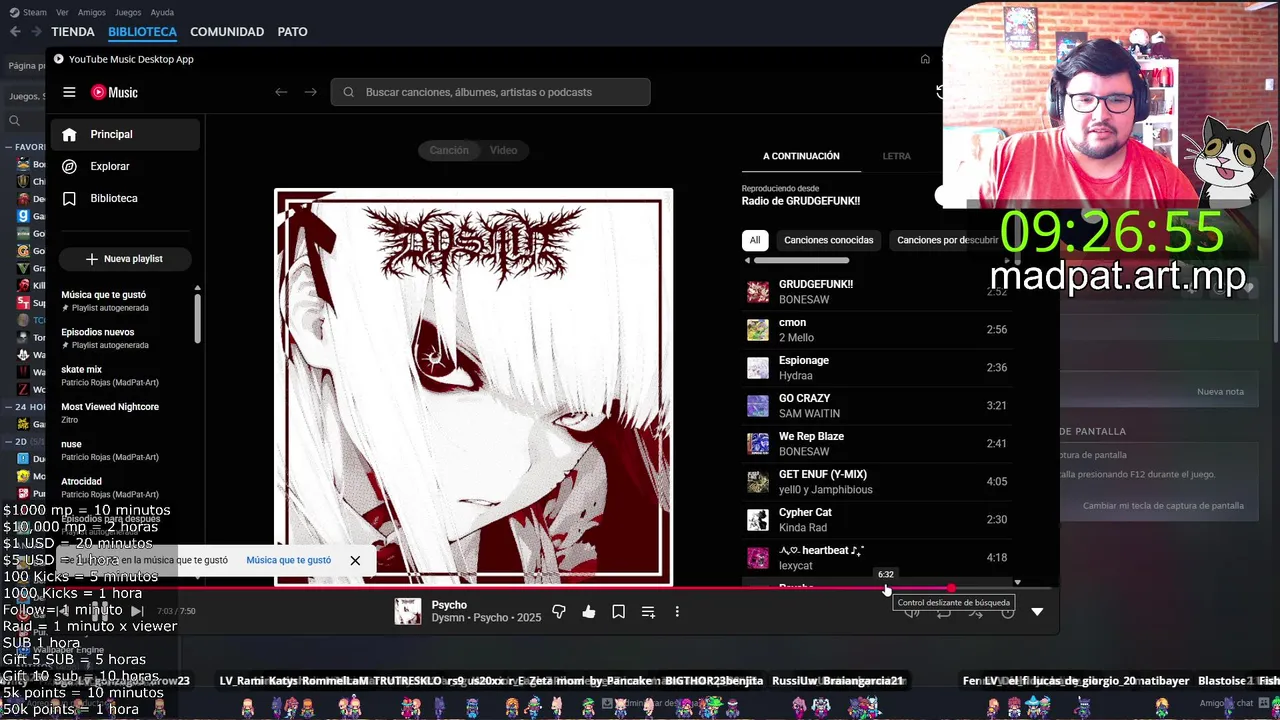Click the Cypher Cat album thumbnail
The image size is (1280, 720).
pos(758,520)
